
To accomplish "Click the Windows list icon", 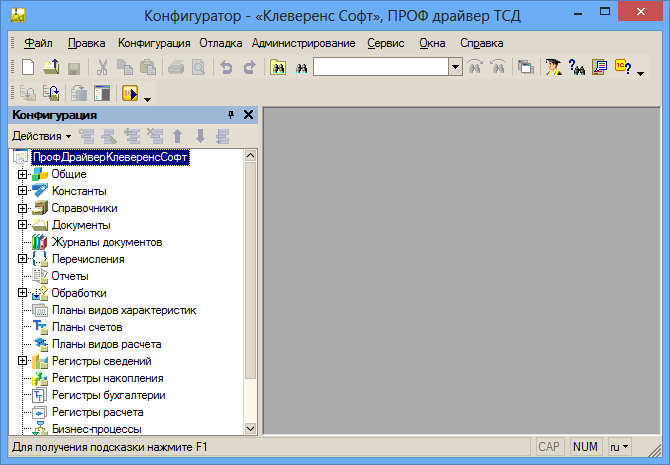I will [x=526, y=68].
